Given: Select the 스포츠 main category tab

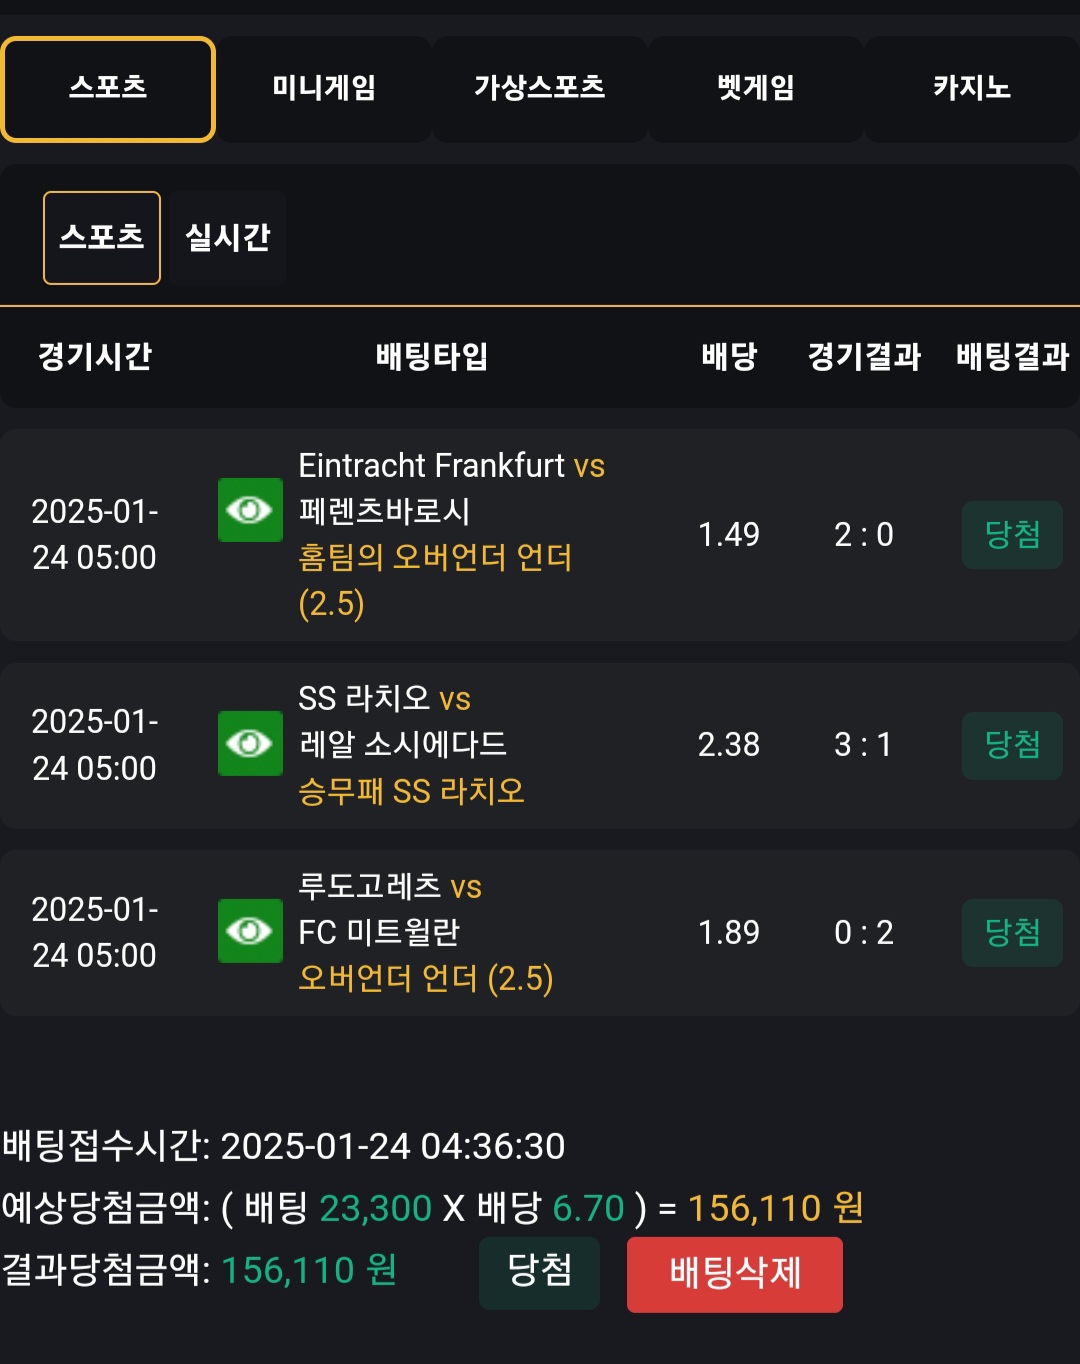Looking at the screenshot, I should coord(108,89).
